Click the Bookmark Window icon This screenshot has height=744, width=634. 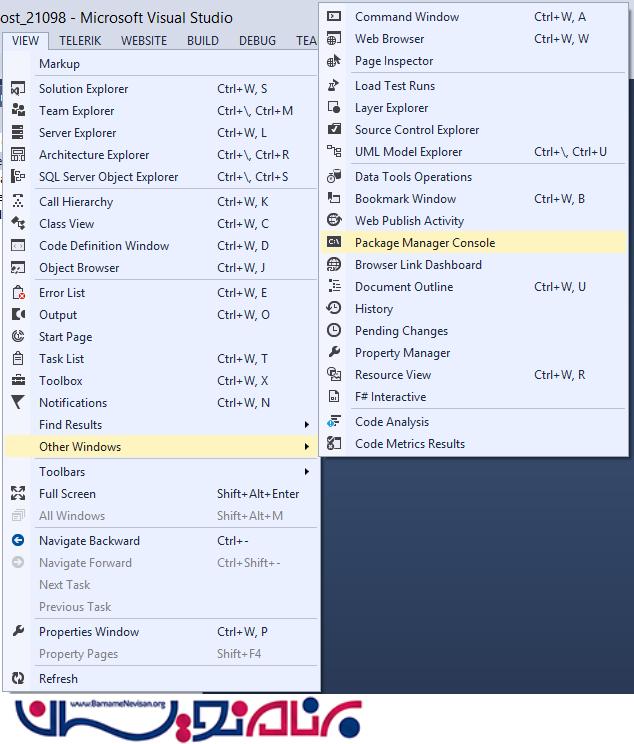click(x=334, y=199)
